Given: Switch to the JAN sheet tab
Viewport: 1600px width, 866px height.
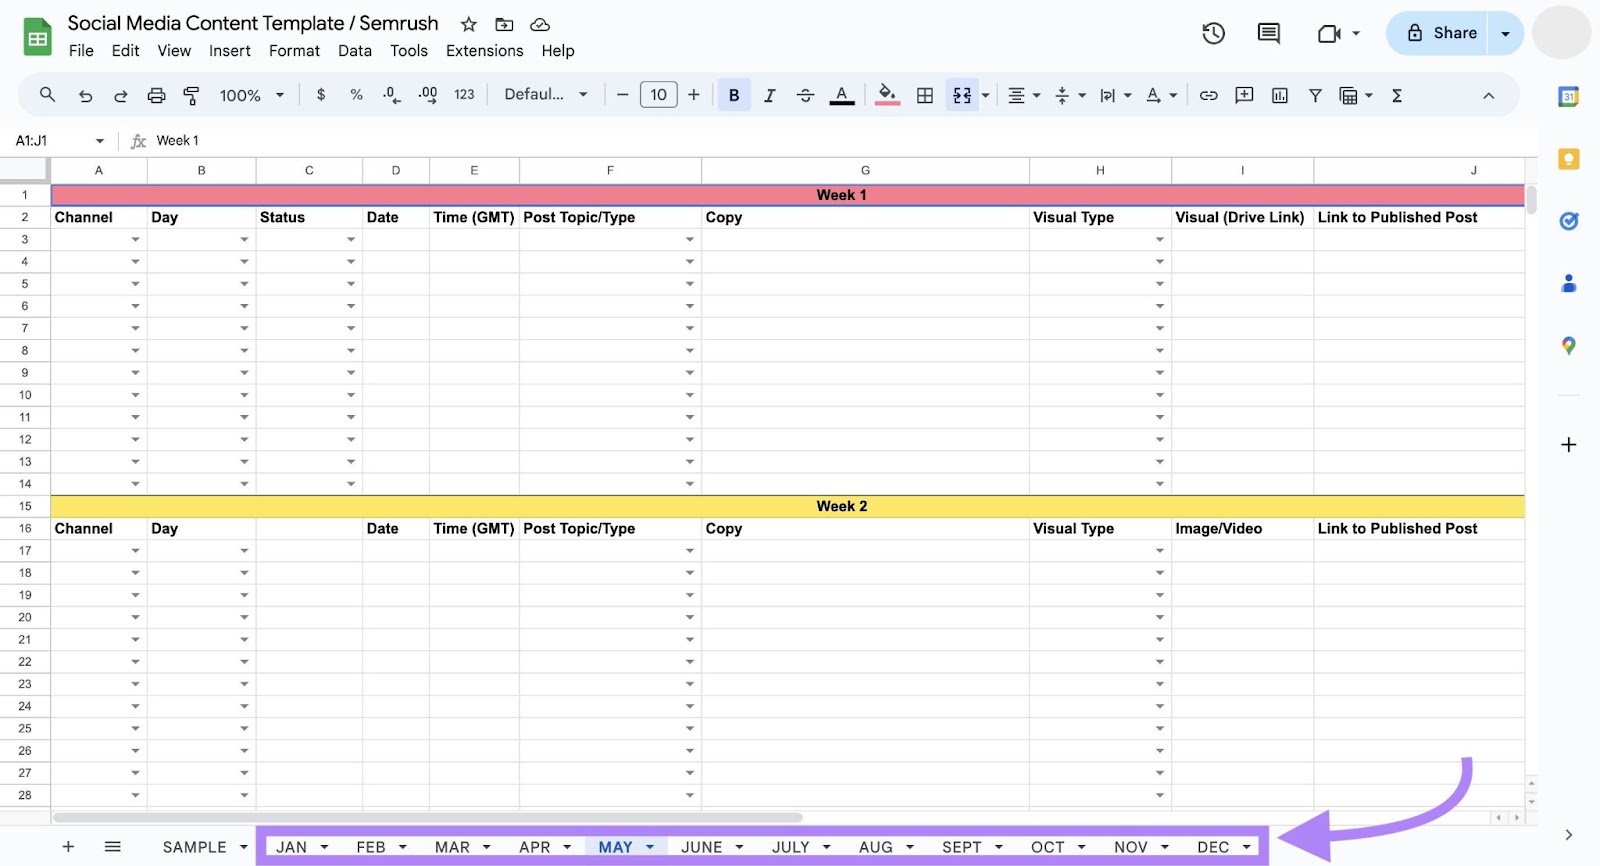Looking at the screenshot, I should [292, 847].
